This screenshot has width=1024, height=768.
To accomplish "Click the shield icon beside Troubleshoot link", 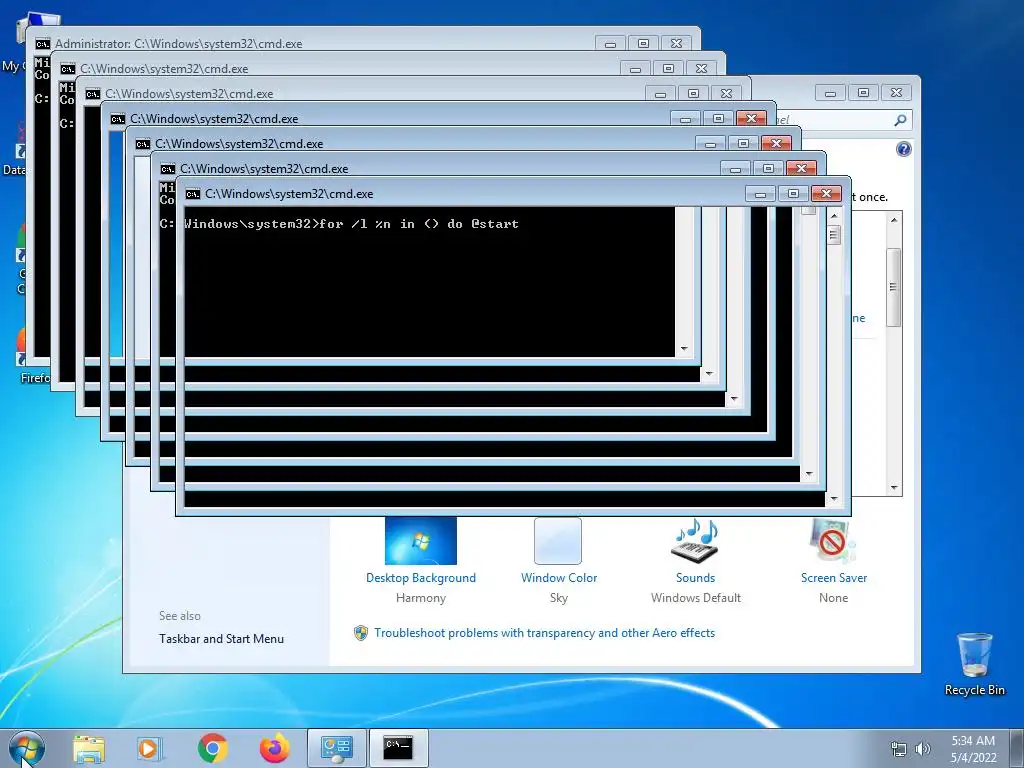I will pos(360,633).
